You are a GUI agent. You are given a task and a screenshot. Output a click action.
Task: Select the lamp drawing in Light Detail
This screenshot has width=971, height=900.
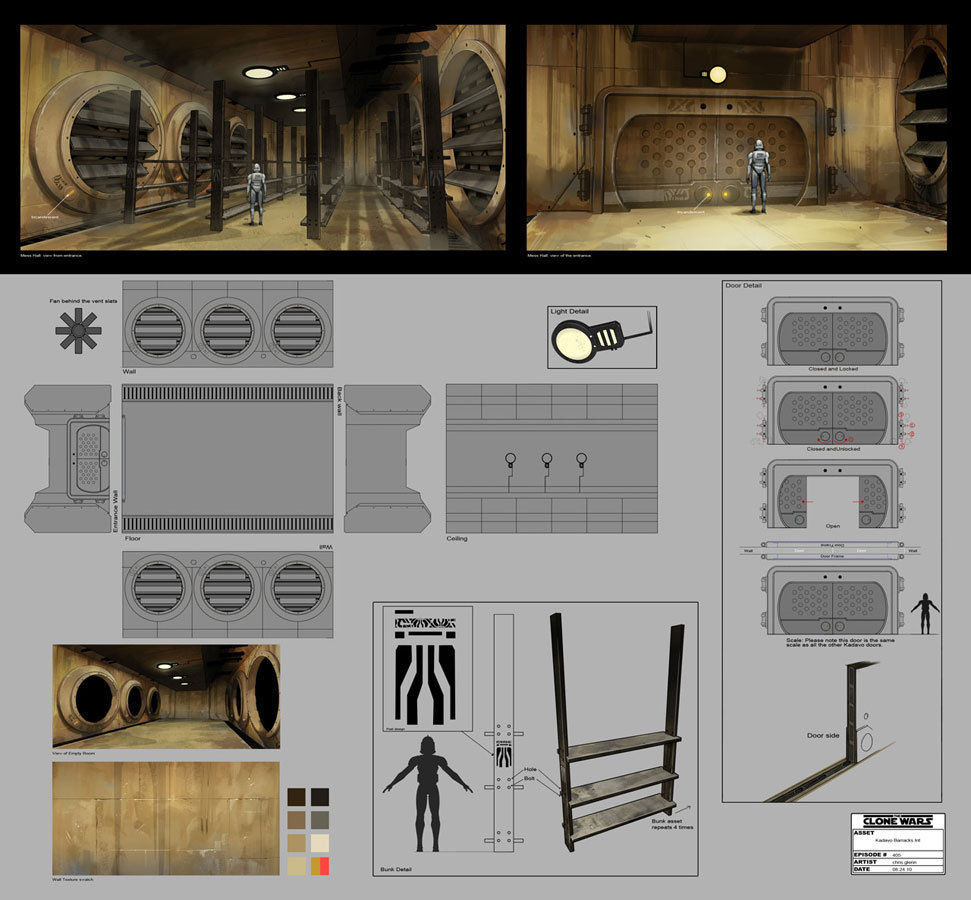[602, 340]
